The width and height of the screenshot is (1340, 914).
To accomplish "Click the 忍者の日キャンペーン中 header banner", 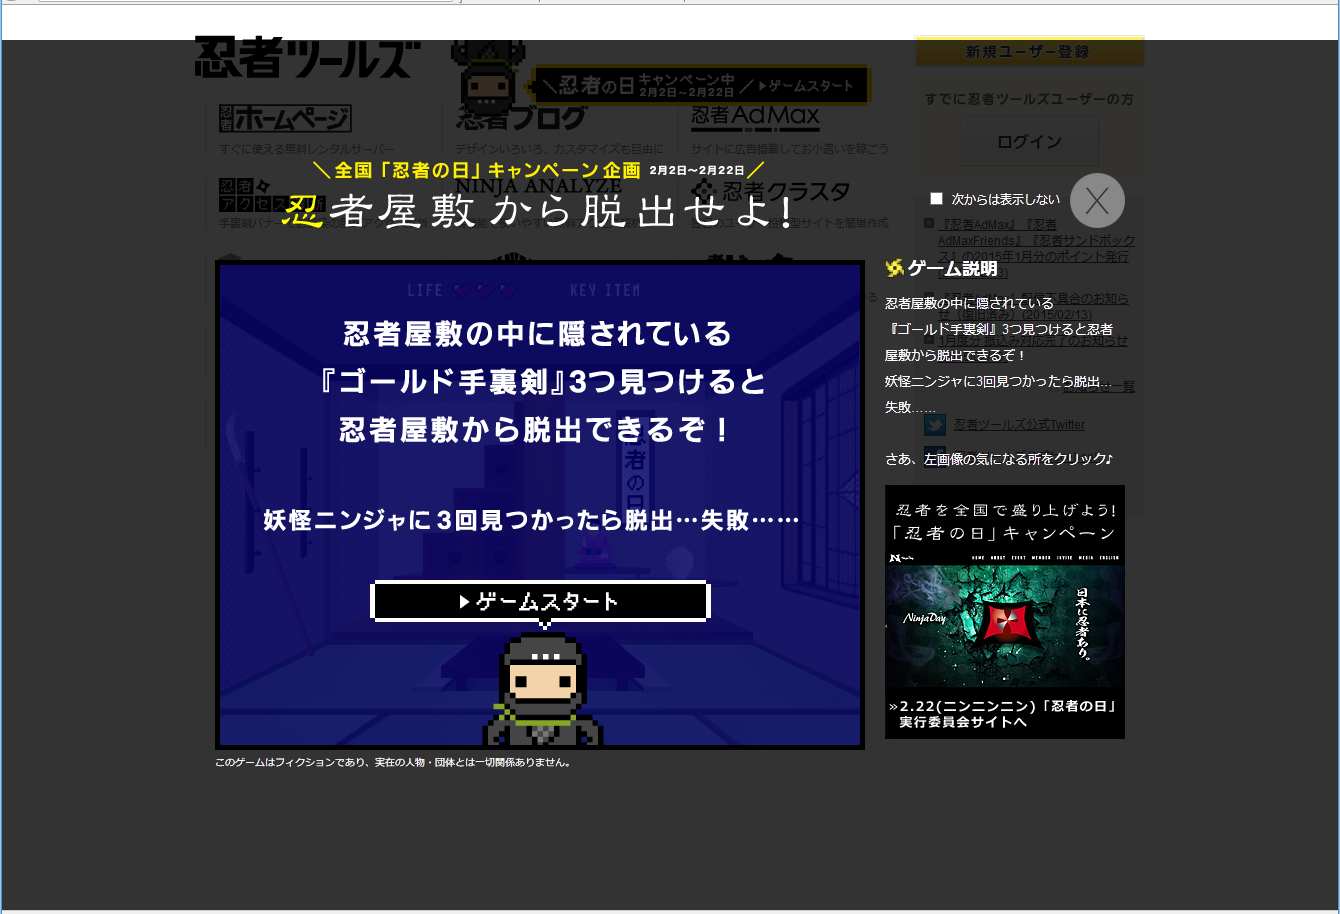I will (x=700, y=86).
